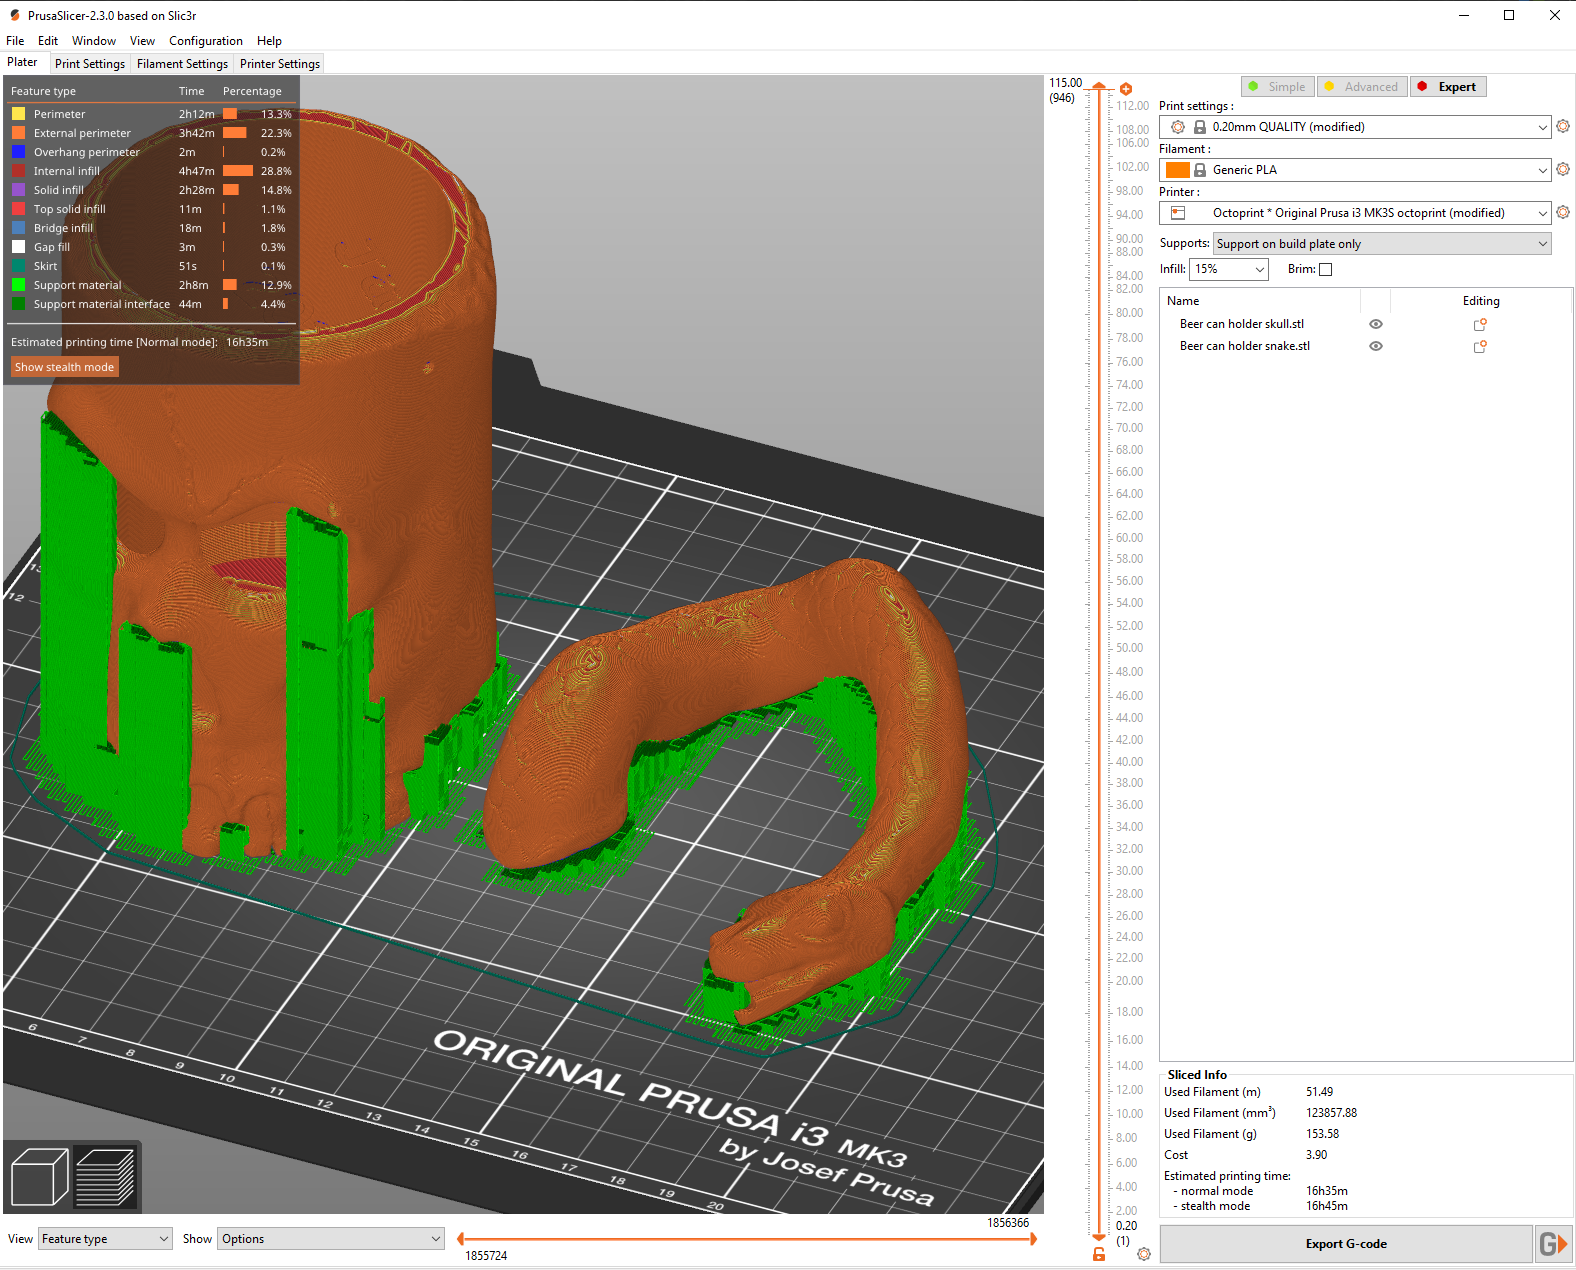Add a color change with the plus icon

1126,89
